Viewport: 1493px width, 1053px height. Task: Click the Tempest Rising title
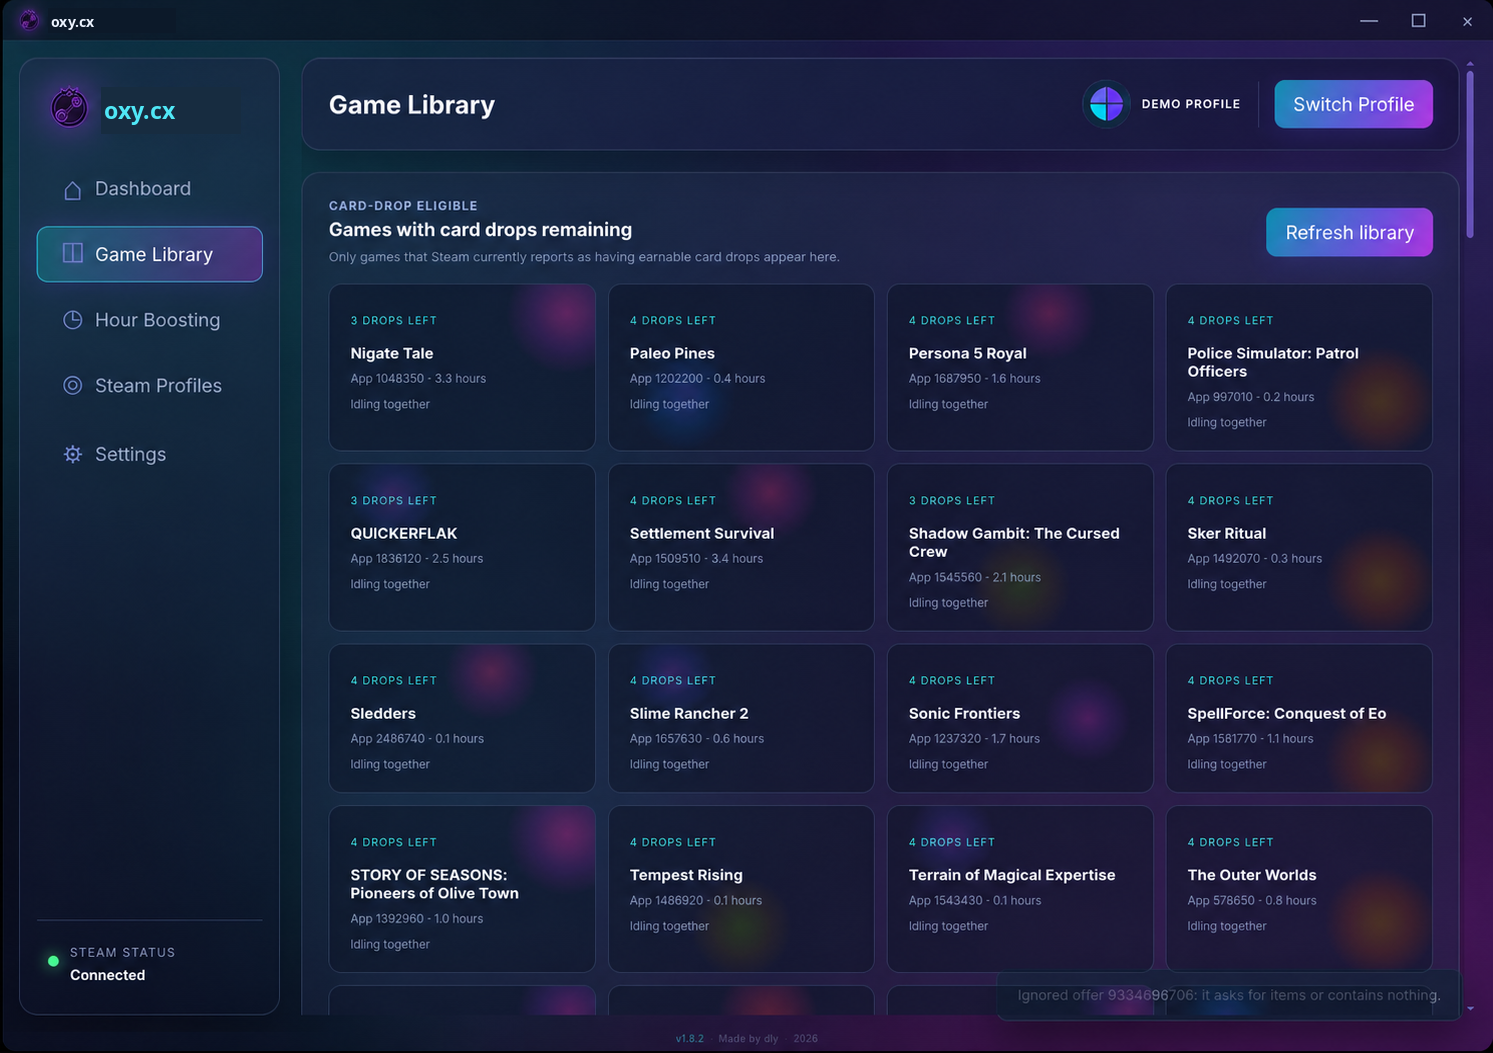pos(686,875)
